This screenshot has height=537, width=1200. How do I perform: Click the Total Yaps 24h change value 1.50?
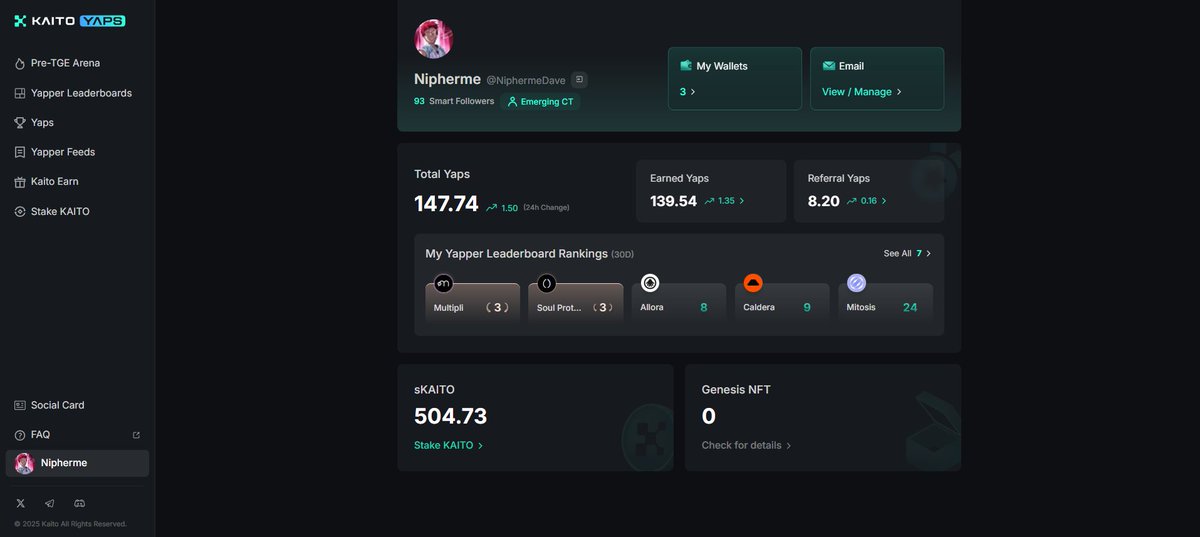[509, 208]
